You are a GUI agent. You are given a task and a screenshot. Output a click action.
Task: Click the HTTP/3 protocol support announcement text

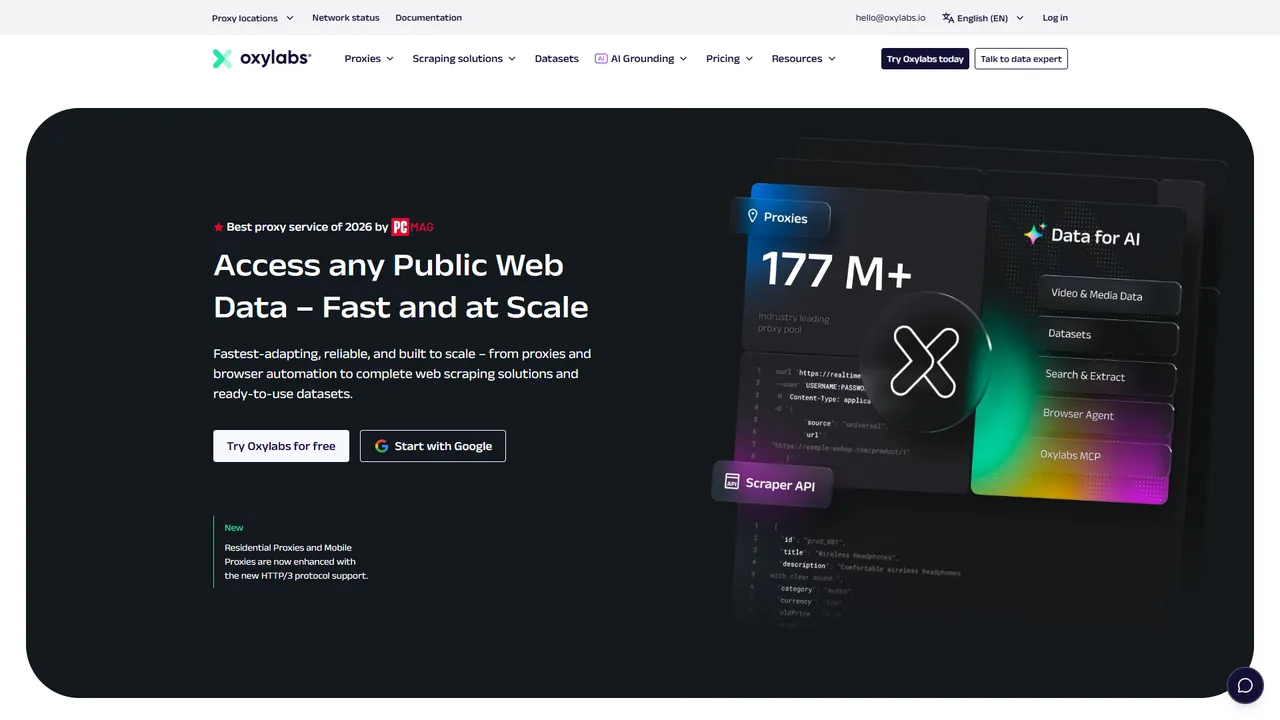tap(296, 562)
